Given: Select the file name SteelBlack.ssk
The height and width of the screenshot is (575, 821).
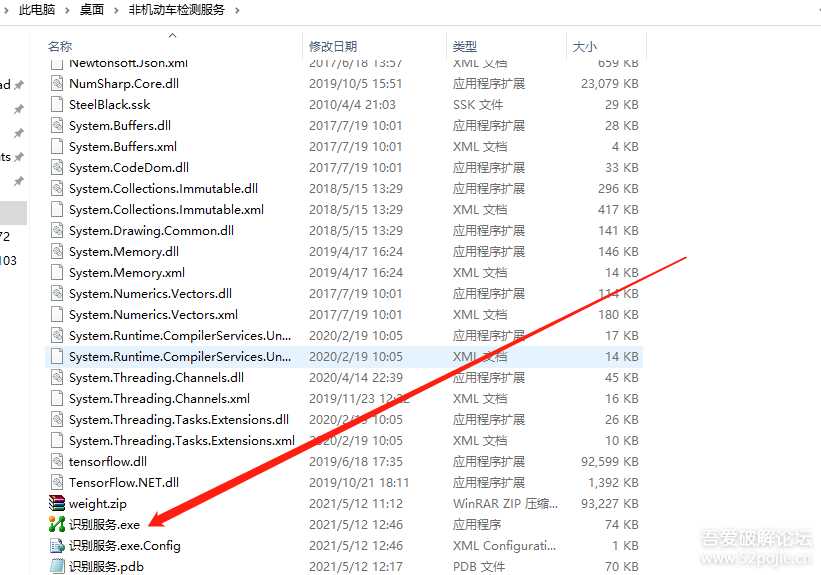Looking at the screenshot, I should [x=109, y=105].
